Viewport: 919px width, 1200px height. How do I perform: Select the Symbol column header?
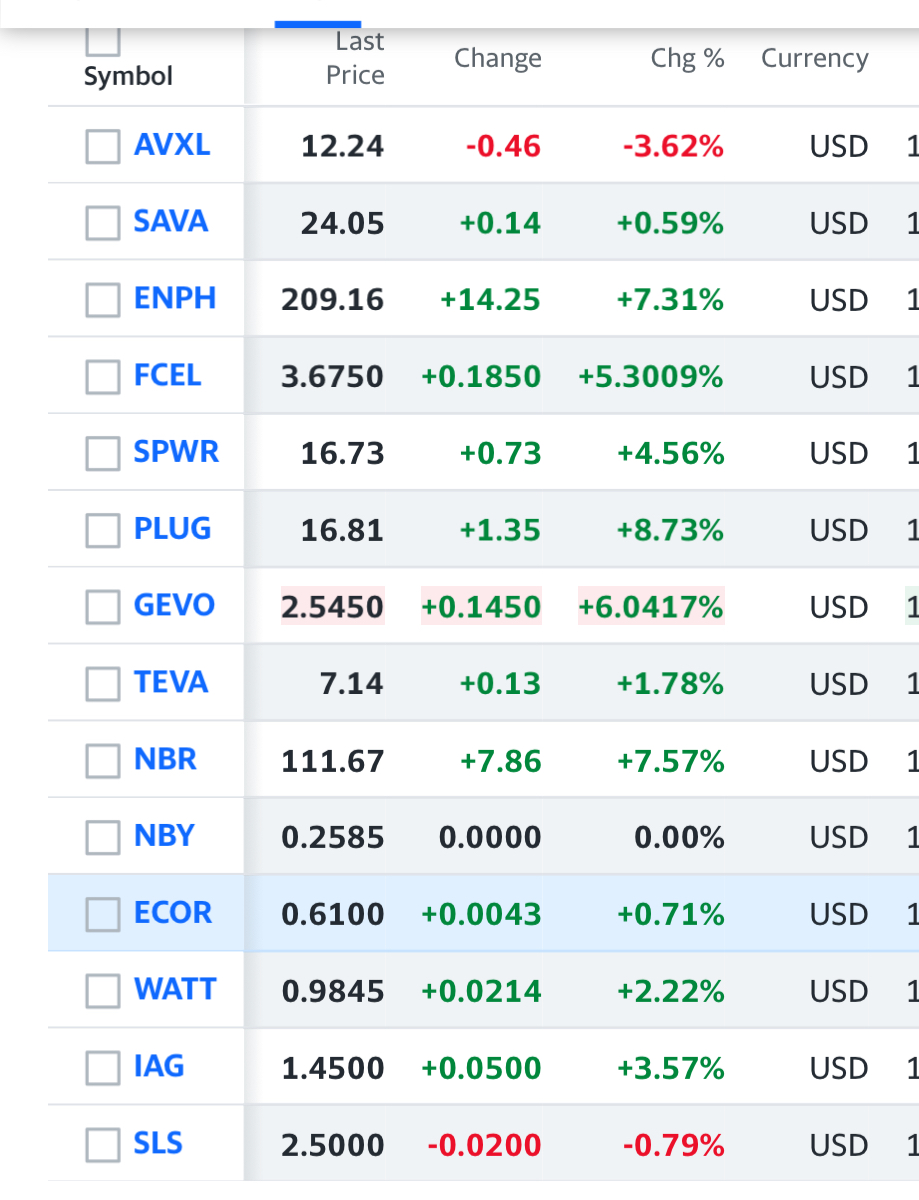click(128, 77)
